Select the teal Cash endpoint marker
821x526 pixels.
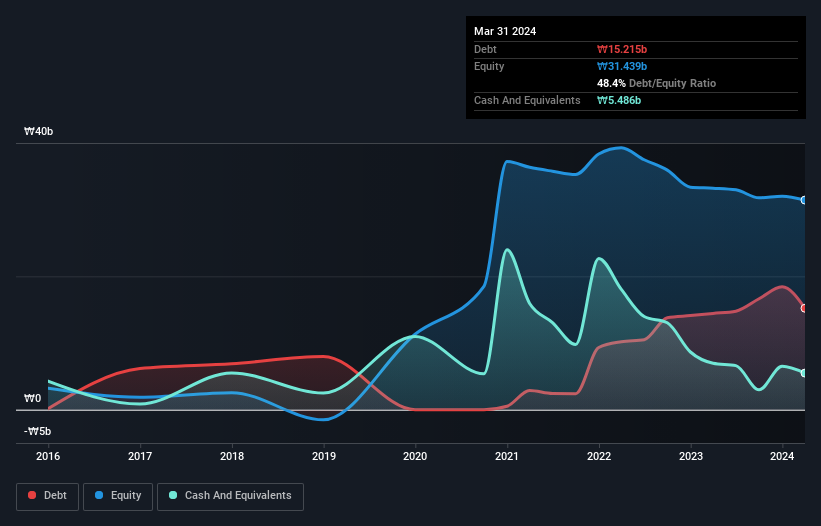(804, 373)
